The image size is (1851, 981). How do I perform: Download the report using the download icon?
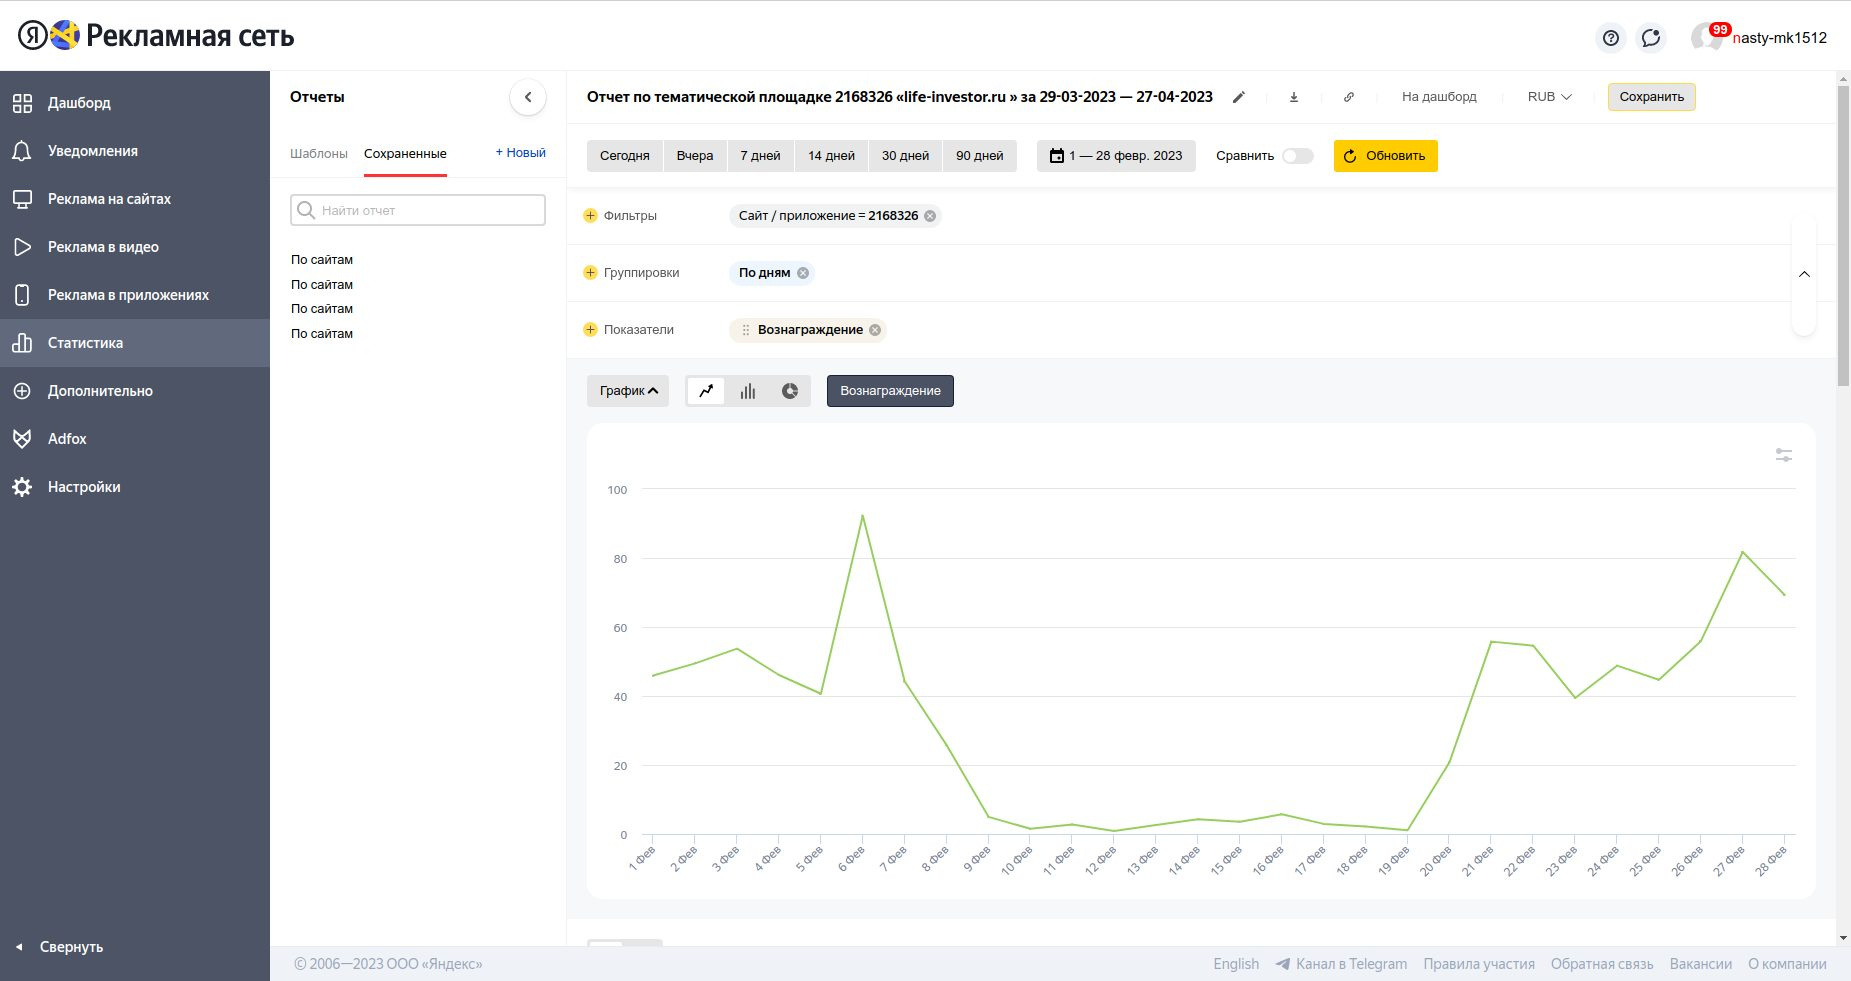tap(1294, 97)
